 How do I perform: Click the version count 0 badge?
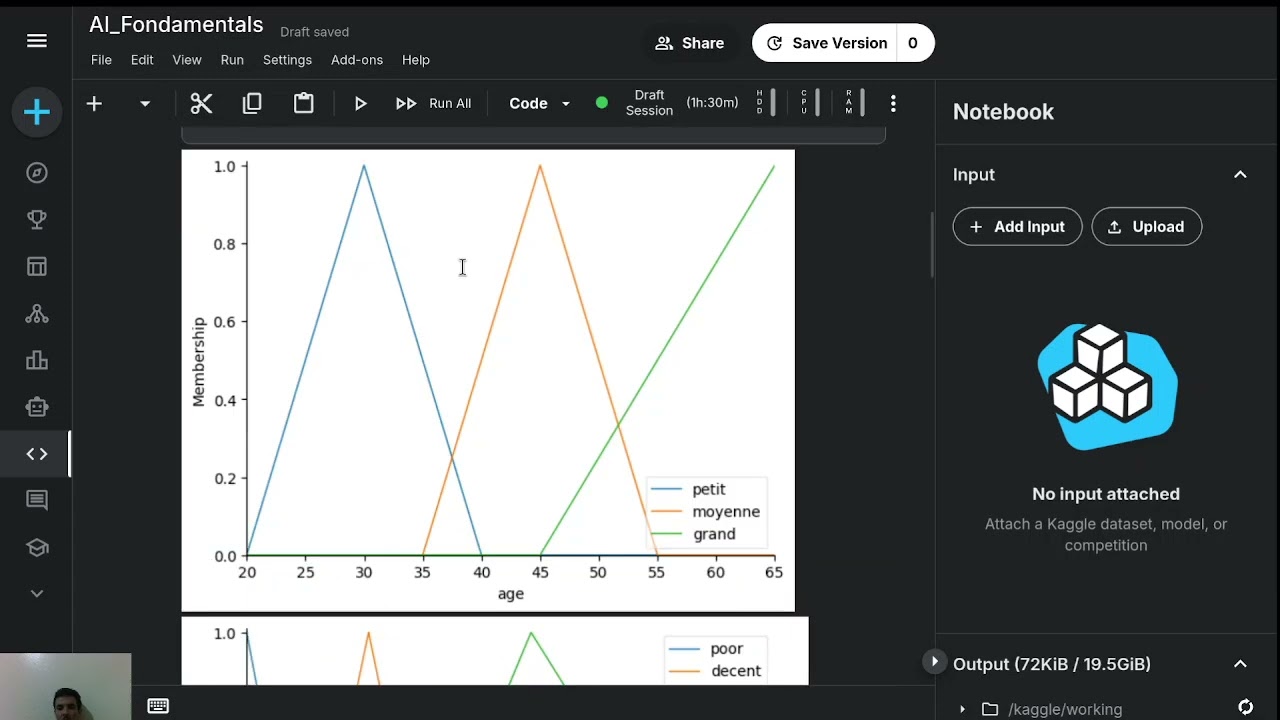913,43
